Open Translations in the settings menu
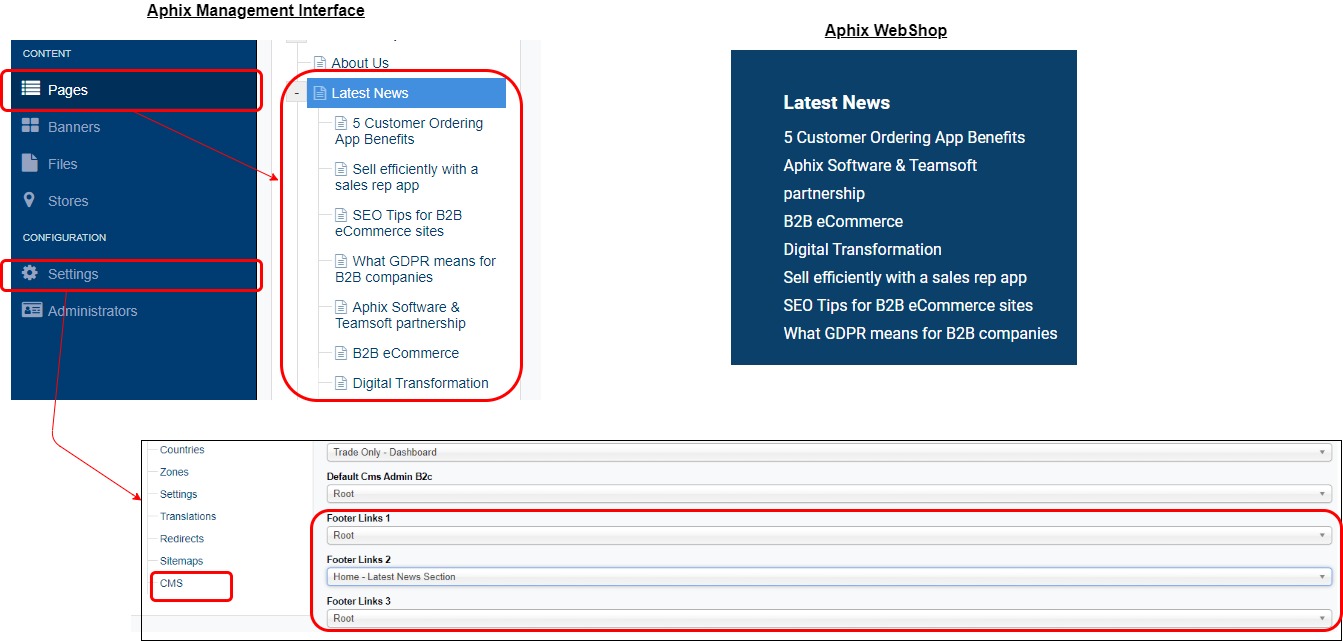 pyautogui.click(x=188, y=517)
